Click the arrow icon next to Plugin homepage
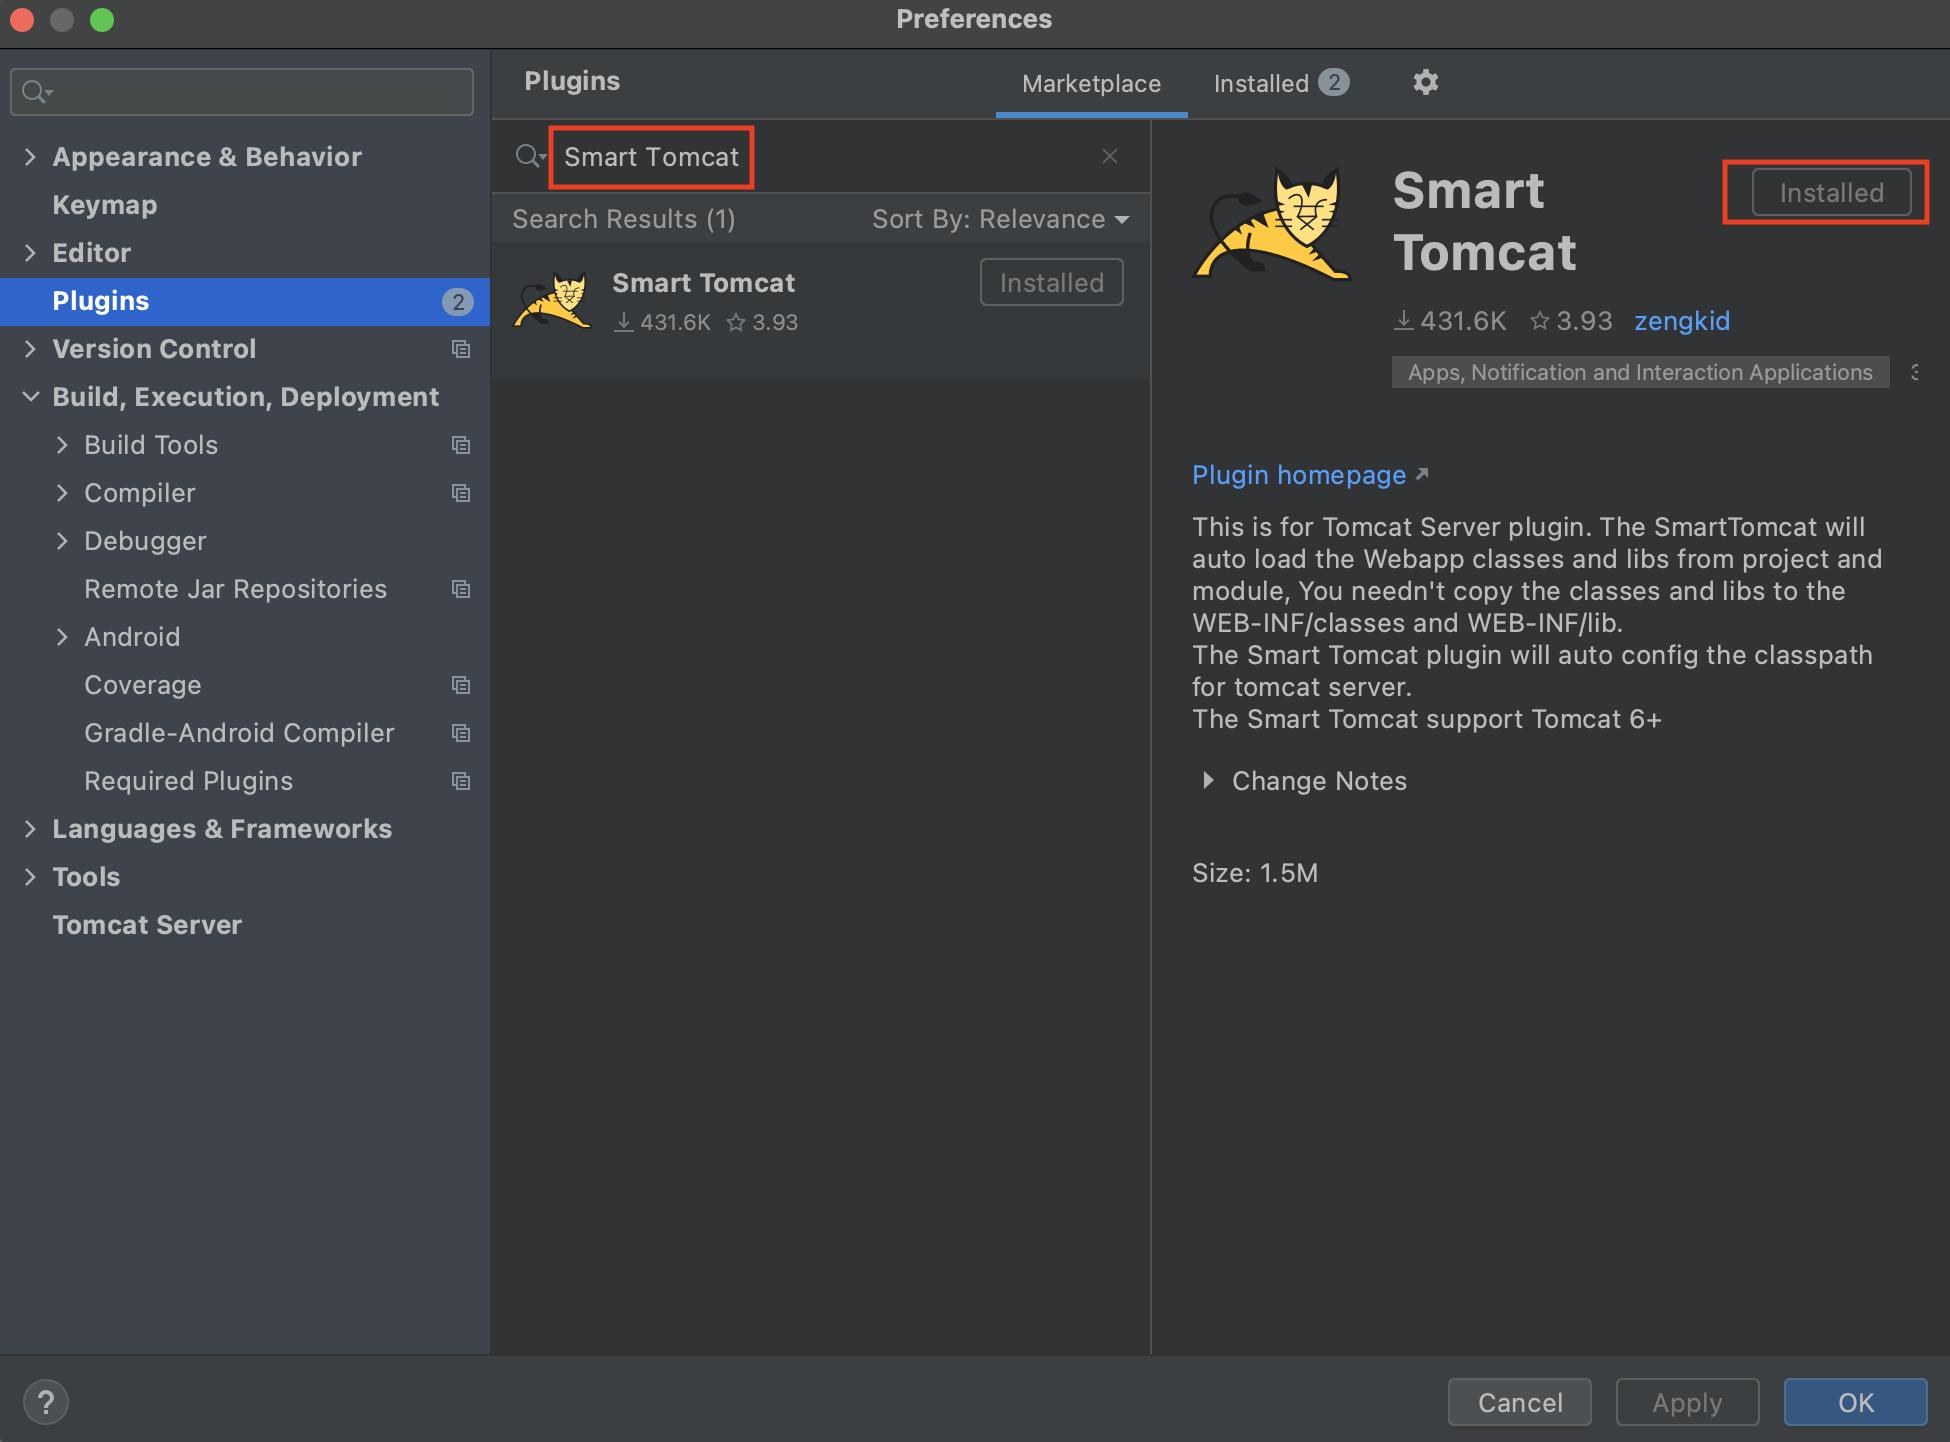The height and width of the screenshot is (1442, 1950). point(1422,473)
